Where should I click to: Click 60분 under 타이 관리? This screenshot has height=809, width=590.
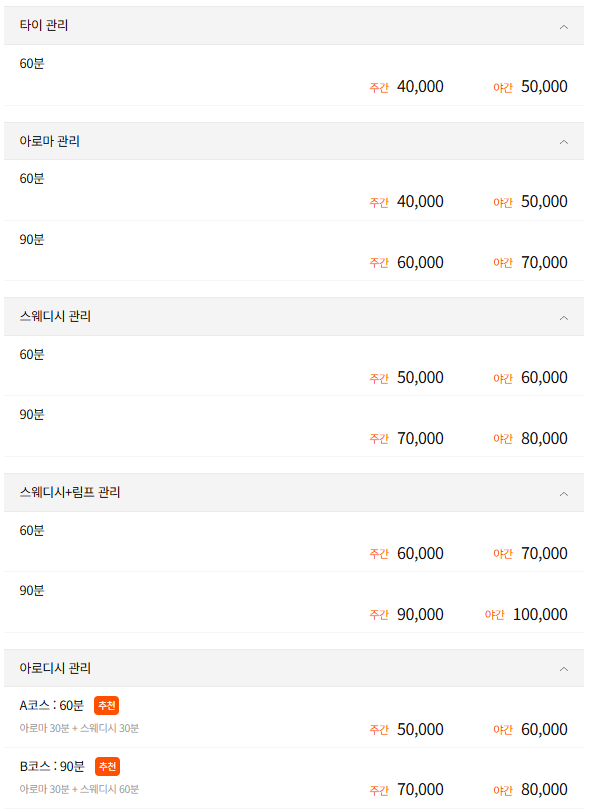pos(32,63)
